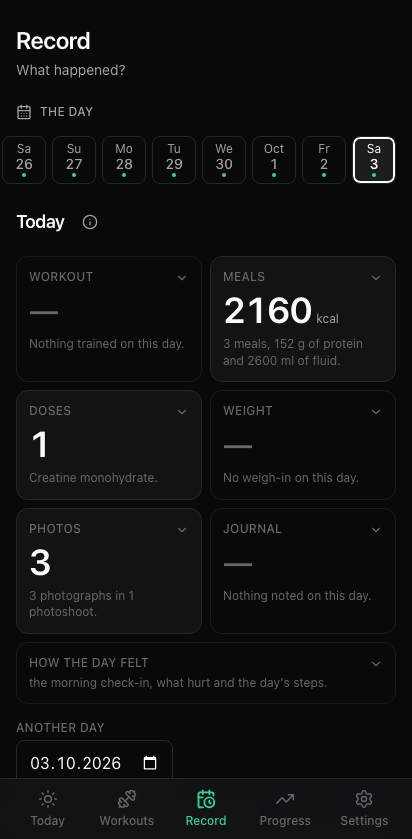Select the Oct 1 day button
Viewport: 412px width, 839px height.
[274, 160]
